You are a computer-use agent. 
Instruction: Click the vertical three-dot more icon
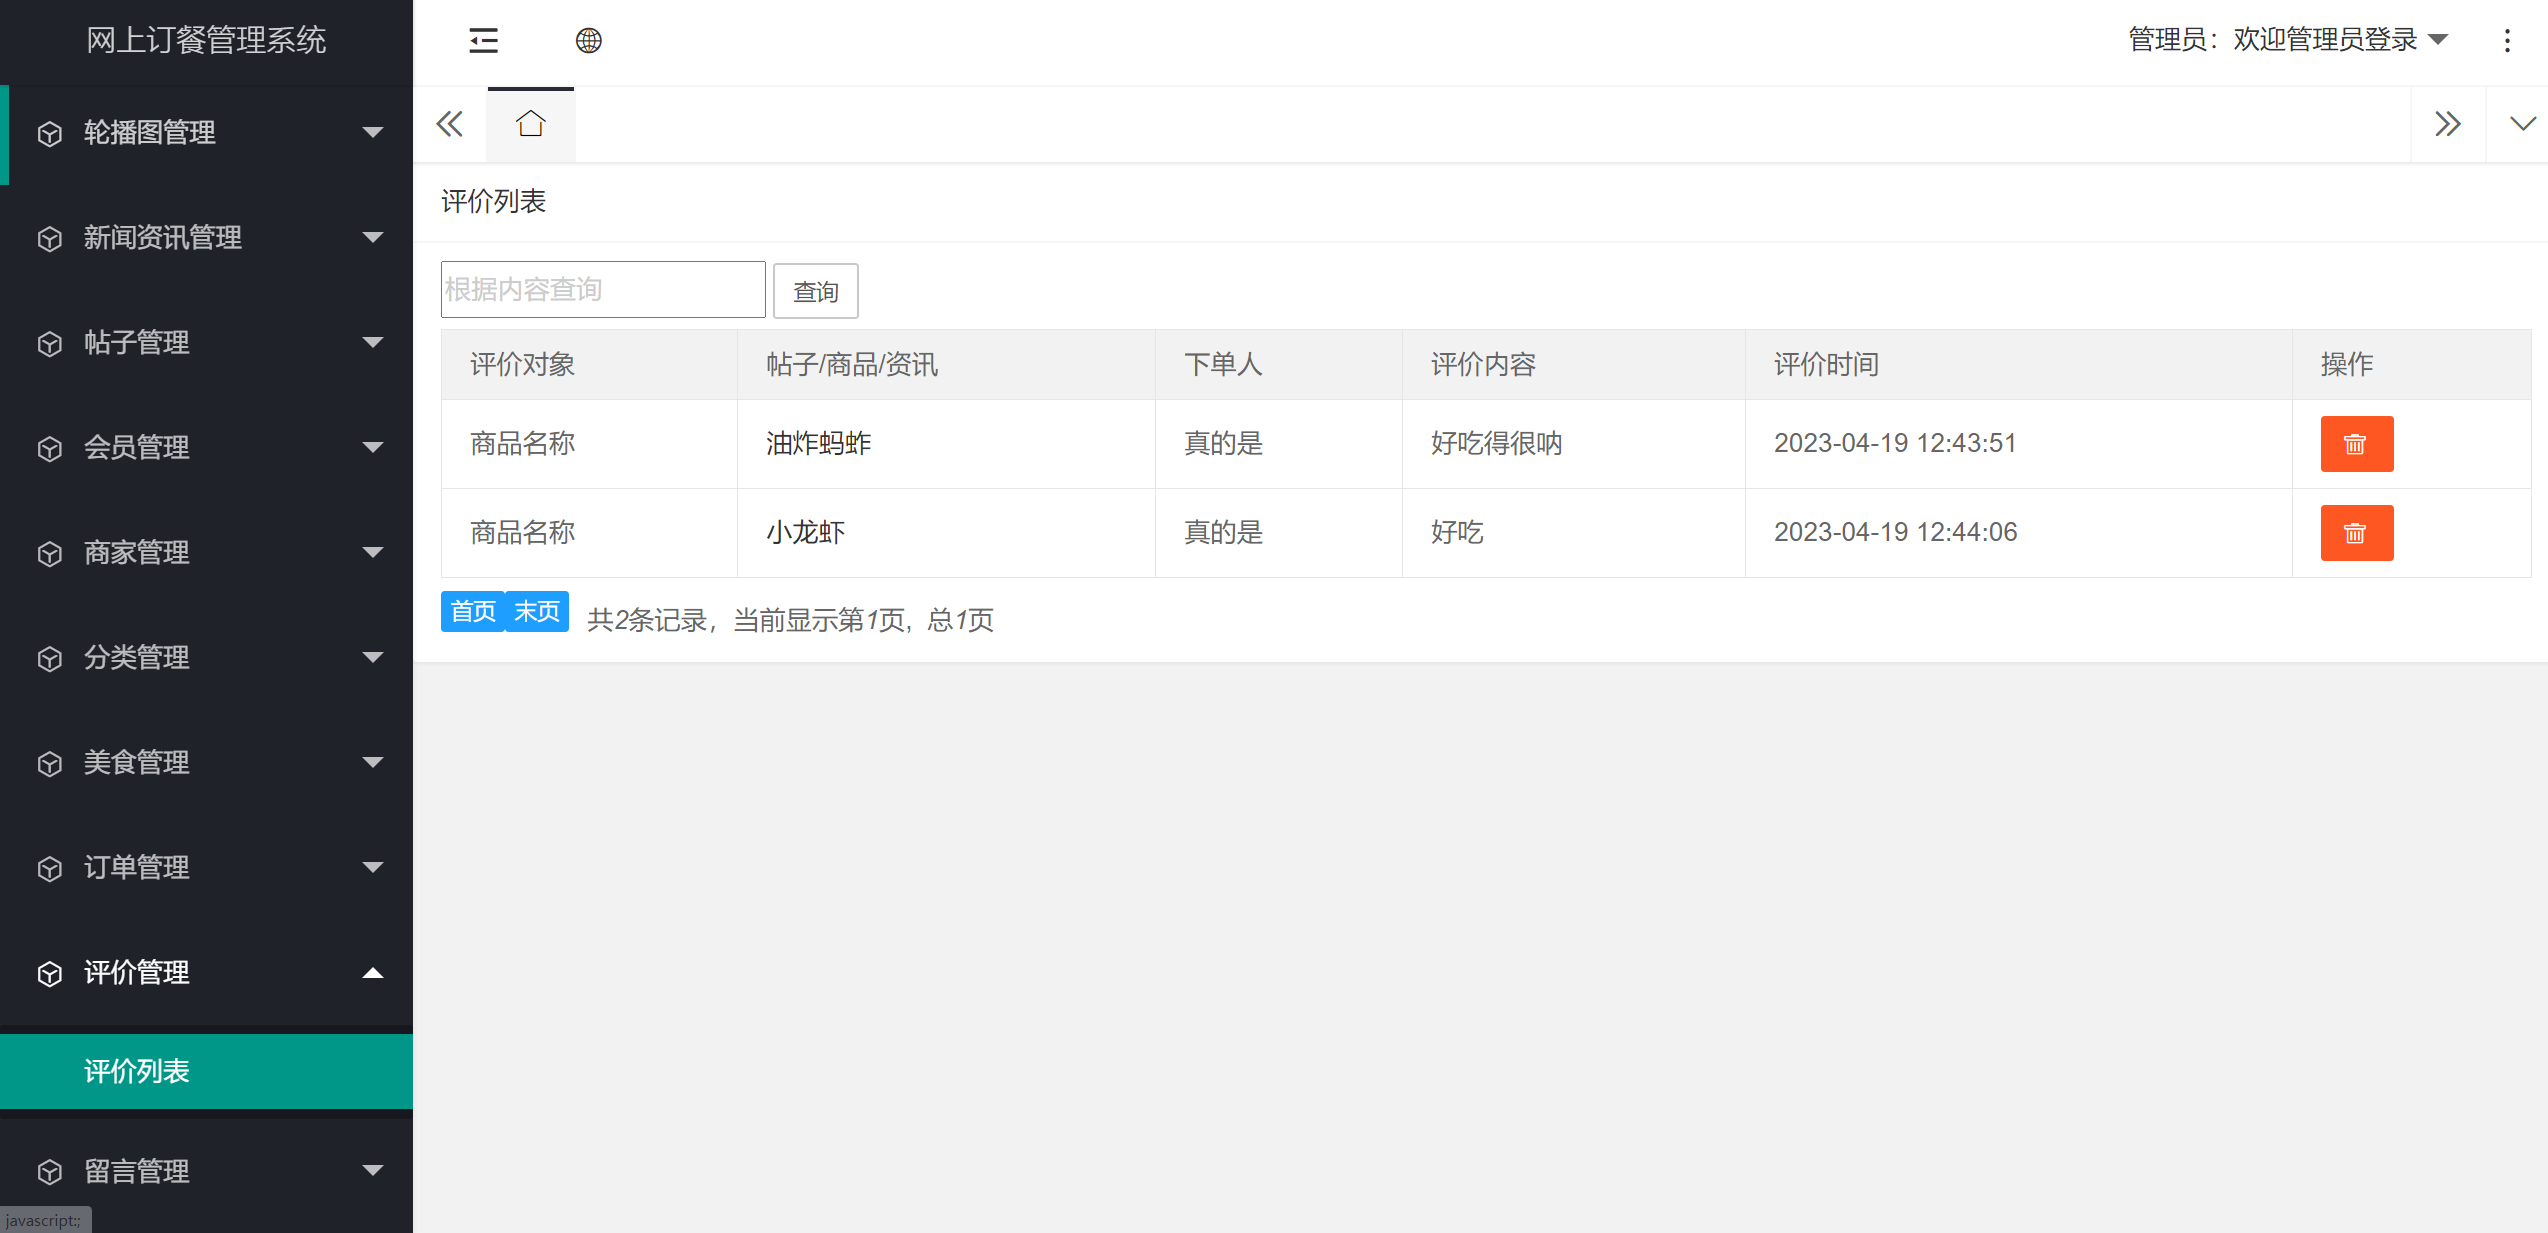(x=2507, y=41)
